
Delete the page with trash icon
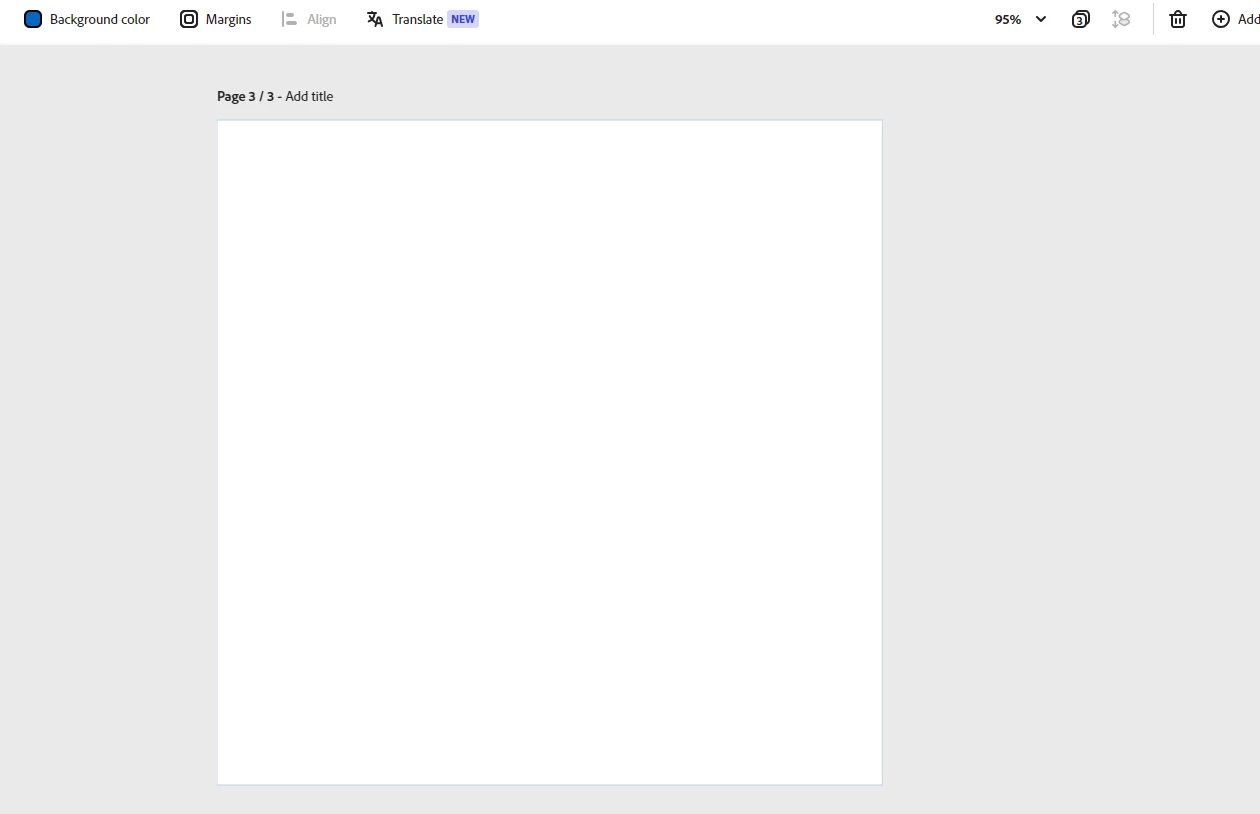1178,19
